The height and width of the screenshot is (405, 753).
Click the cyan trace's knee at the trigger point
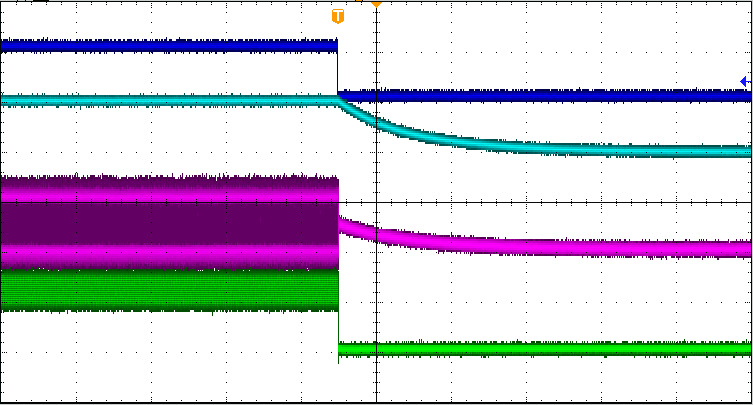coord(341,100)
